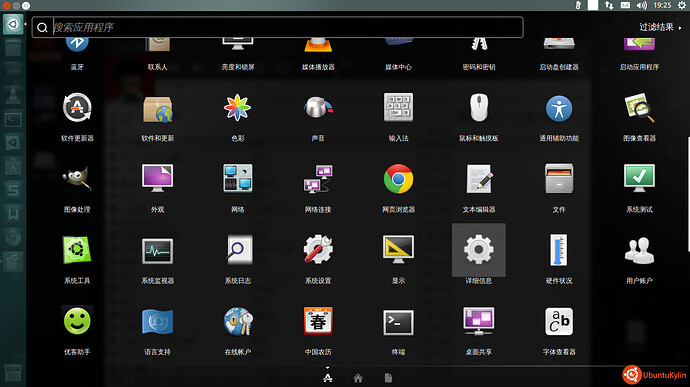Open the 软件更新器 application

point(77,108)
